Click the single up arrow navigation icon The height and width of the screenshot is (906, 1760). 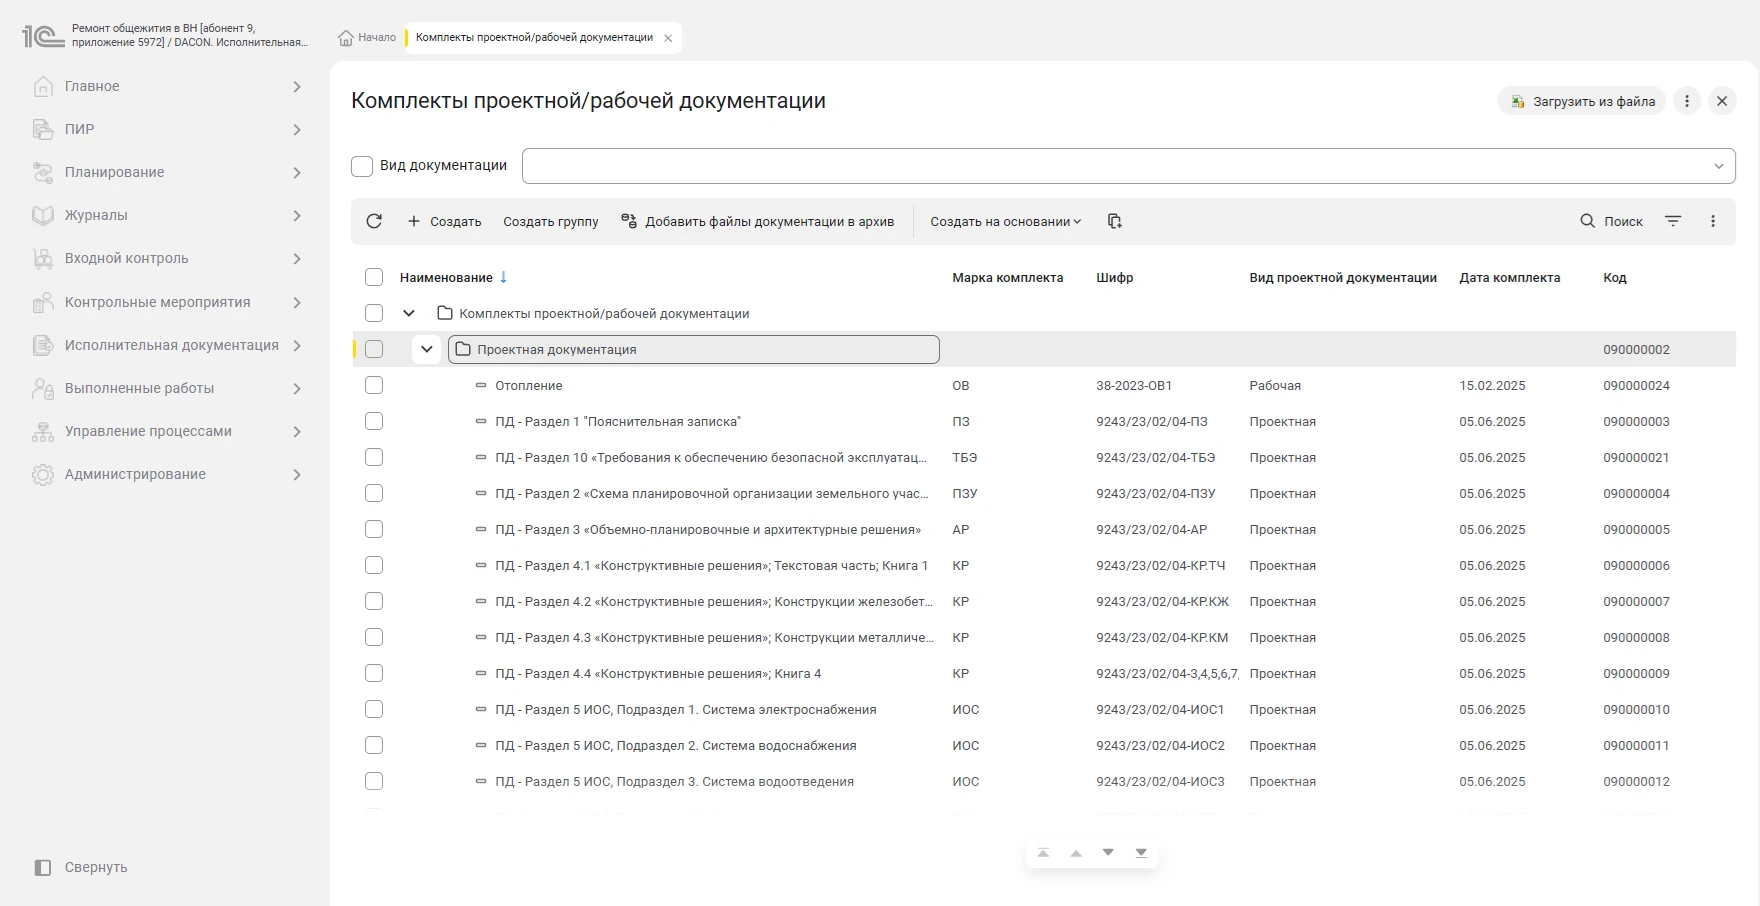click(x=1076, y=853)
